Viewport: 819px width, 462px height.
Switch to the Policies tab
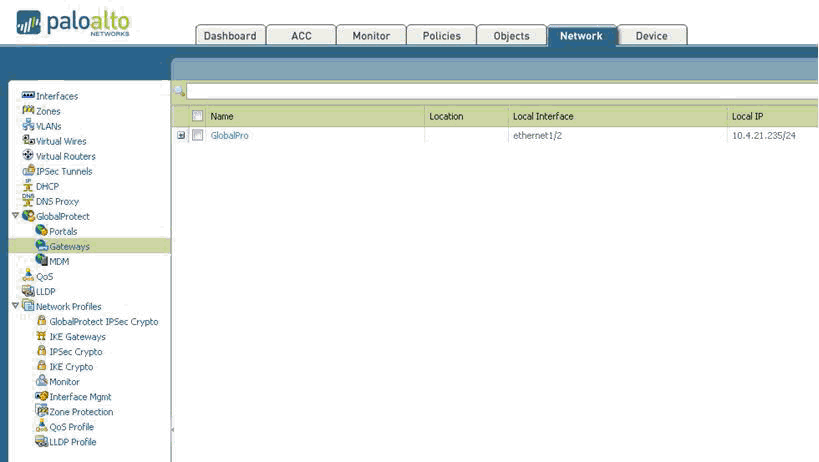point(441,36)
